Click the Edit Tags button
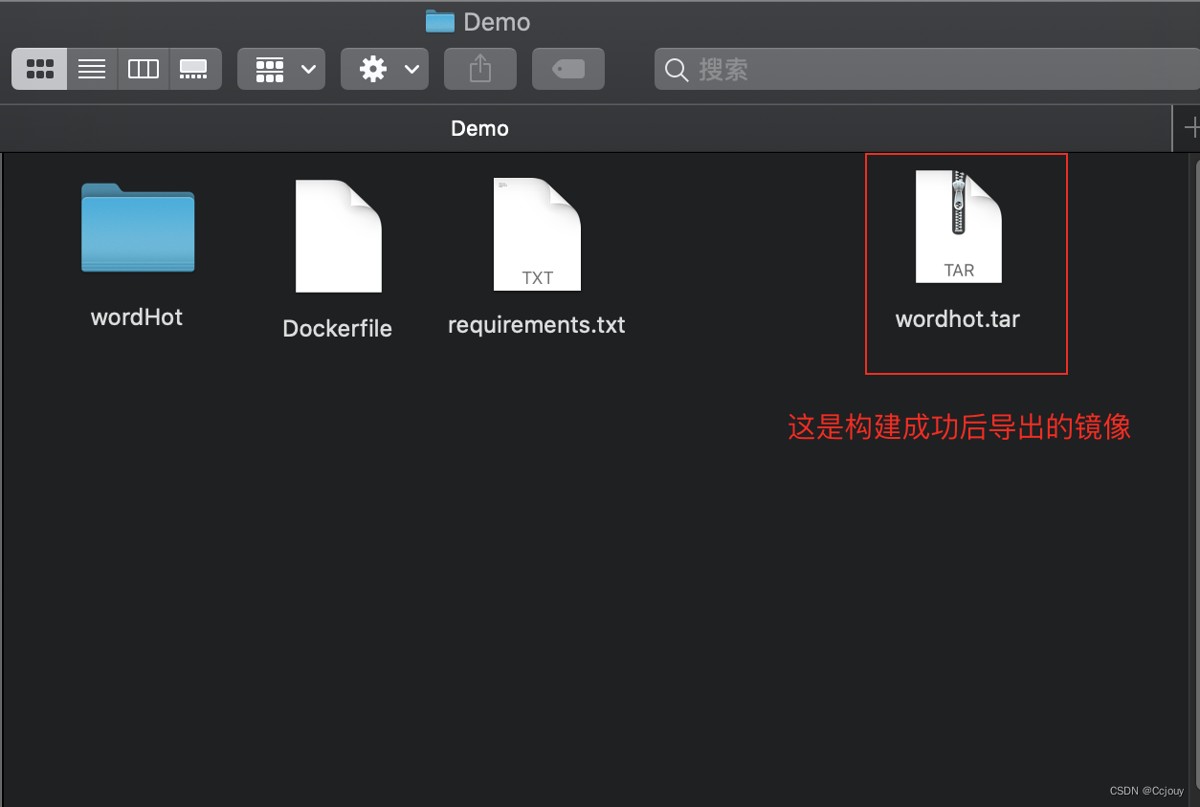Screen dimensions: 1200x807 tap(568, 69)
